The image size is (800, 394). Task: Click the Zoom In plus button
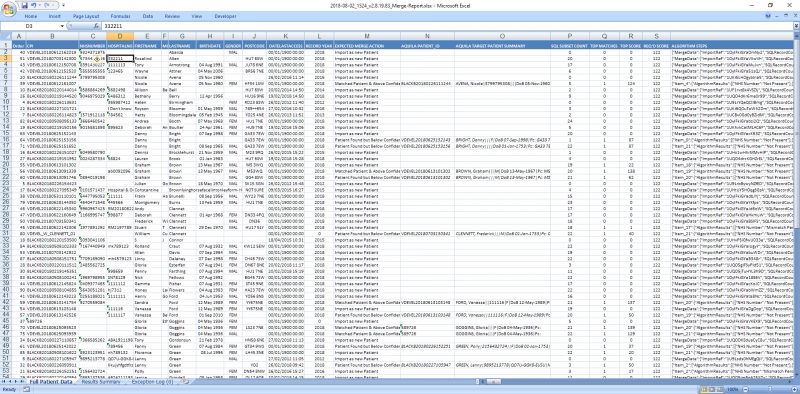794,389
